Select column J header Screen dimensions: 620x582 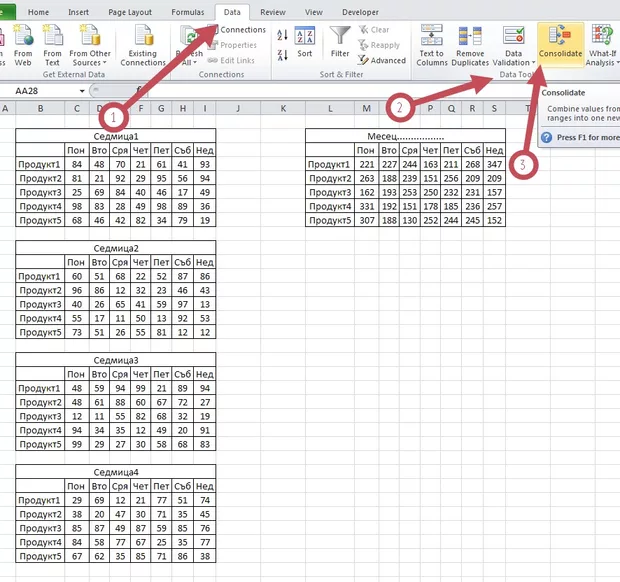[x=238, y=108]
